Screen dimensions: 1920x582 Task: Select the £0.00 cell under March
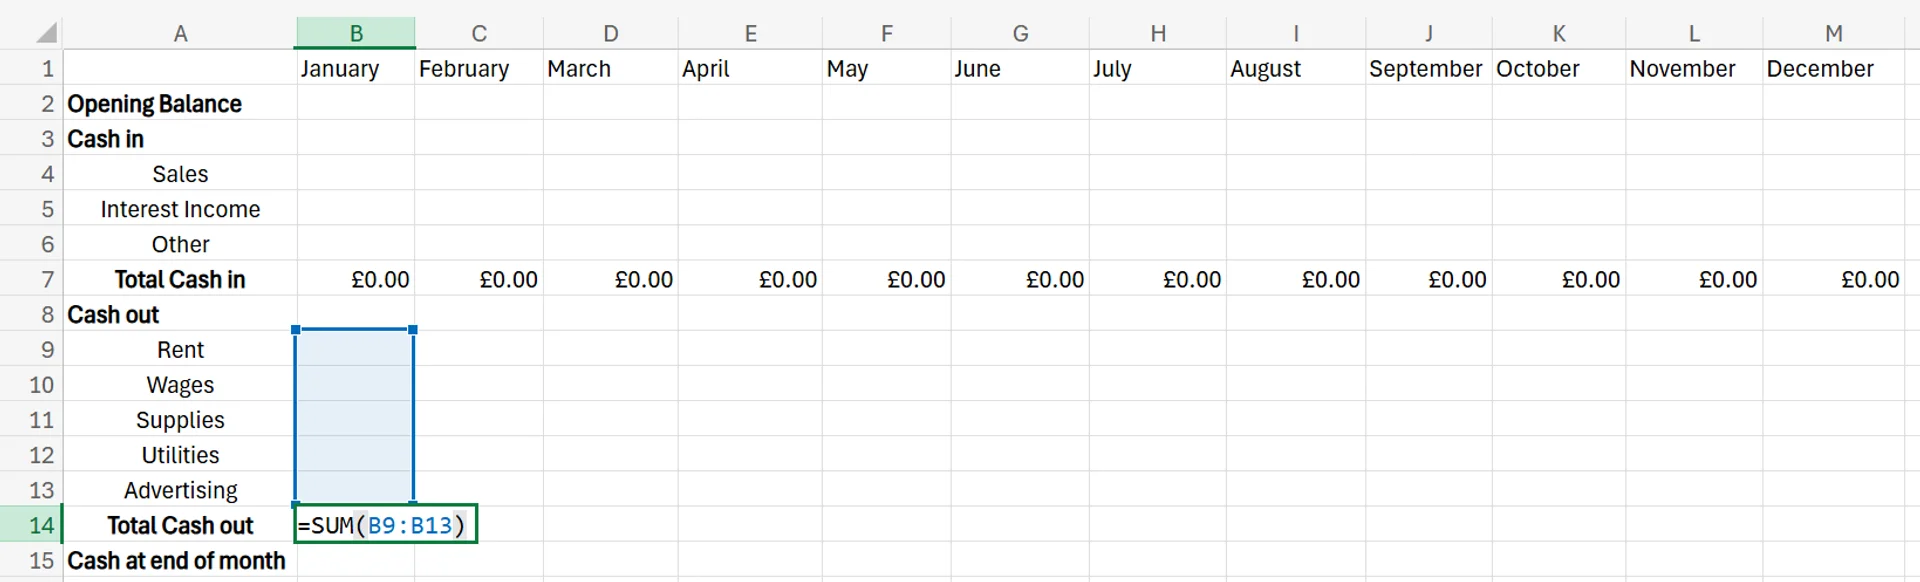pyautogui.click(x=610, y=279)
